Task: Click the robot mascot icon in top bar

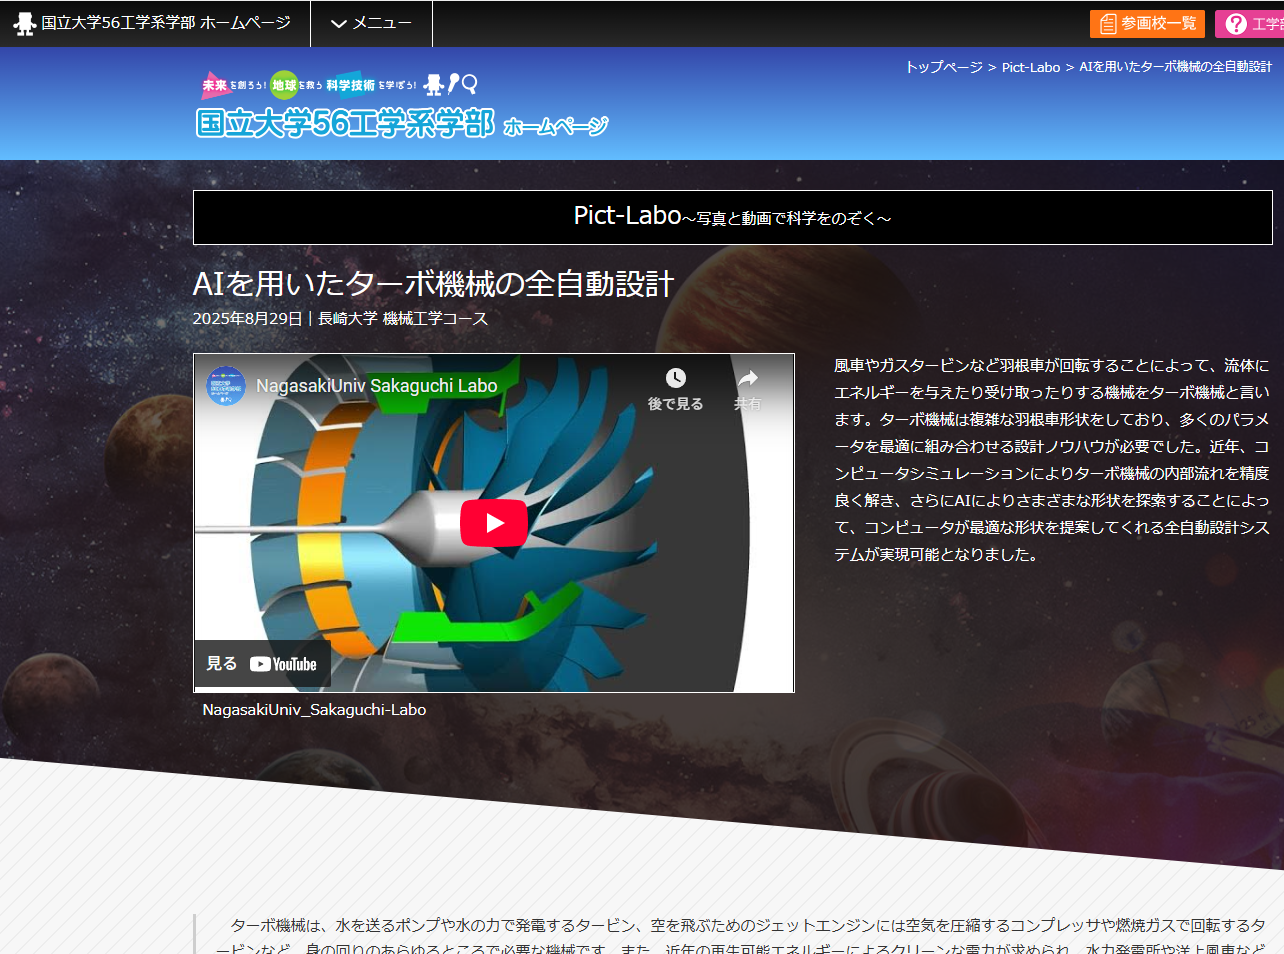Action: pos(24,23)
